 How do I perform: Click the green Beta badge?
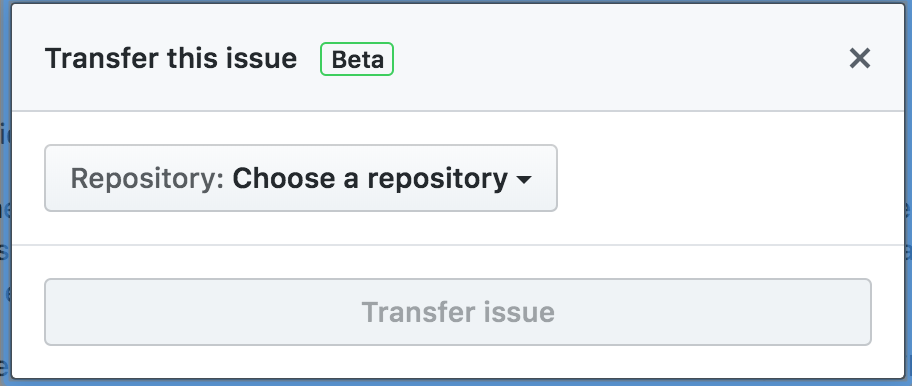click(357, 59)
